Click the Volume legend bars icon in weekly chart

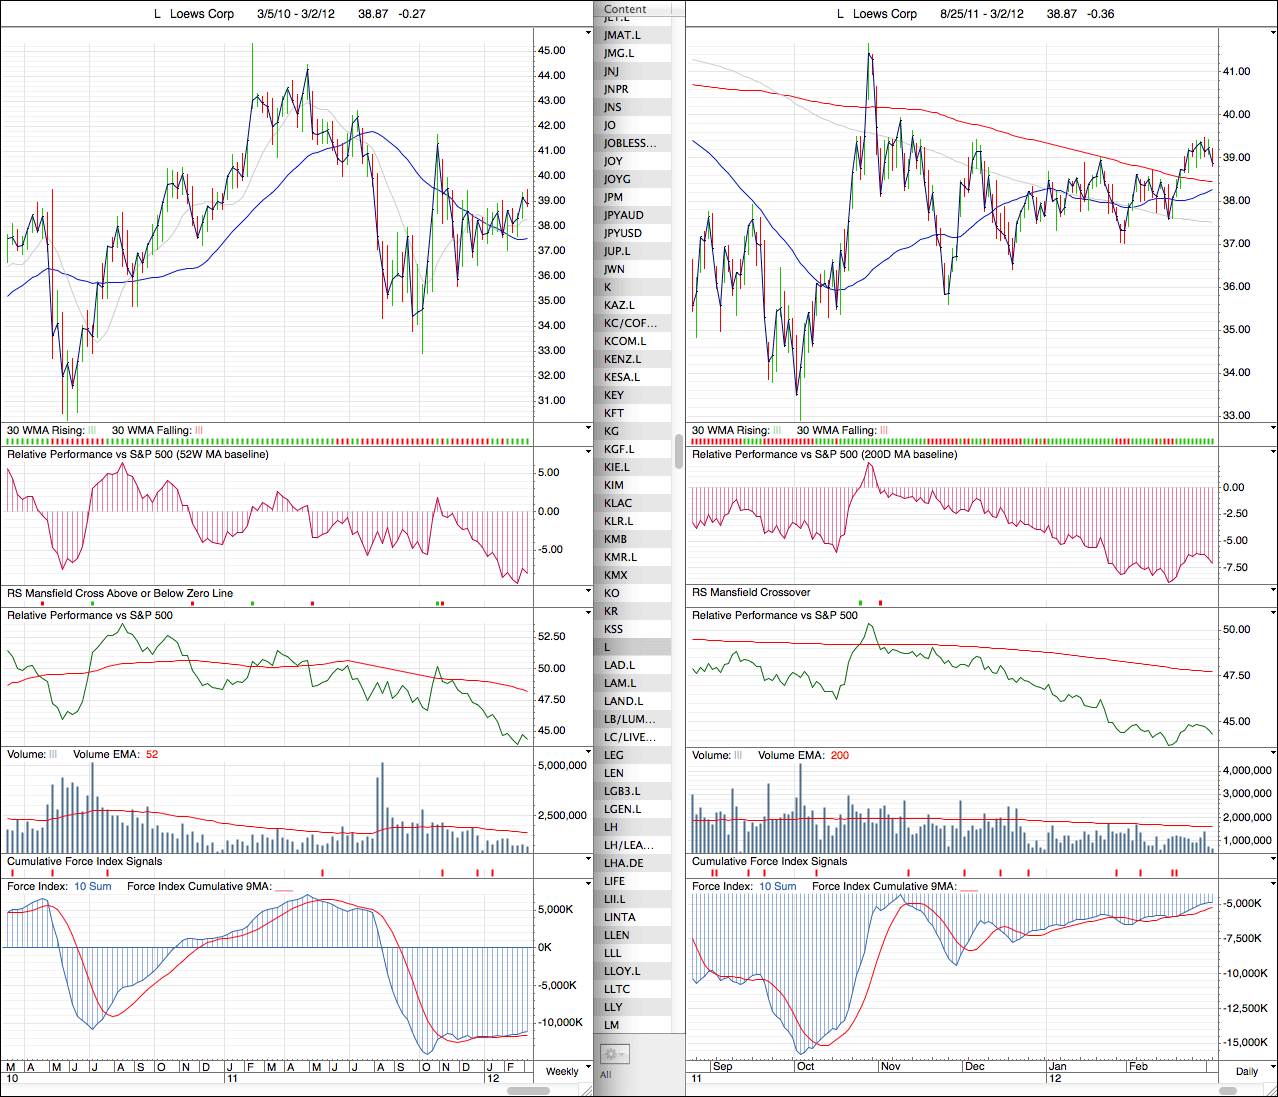(x=53, y=755)
